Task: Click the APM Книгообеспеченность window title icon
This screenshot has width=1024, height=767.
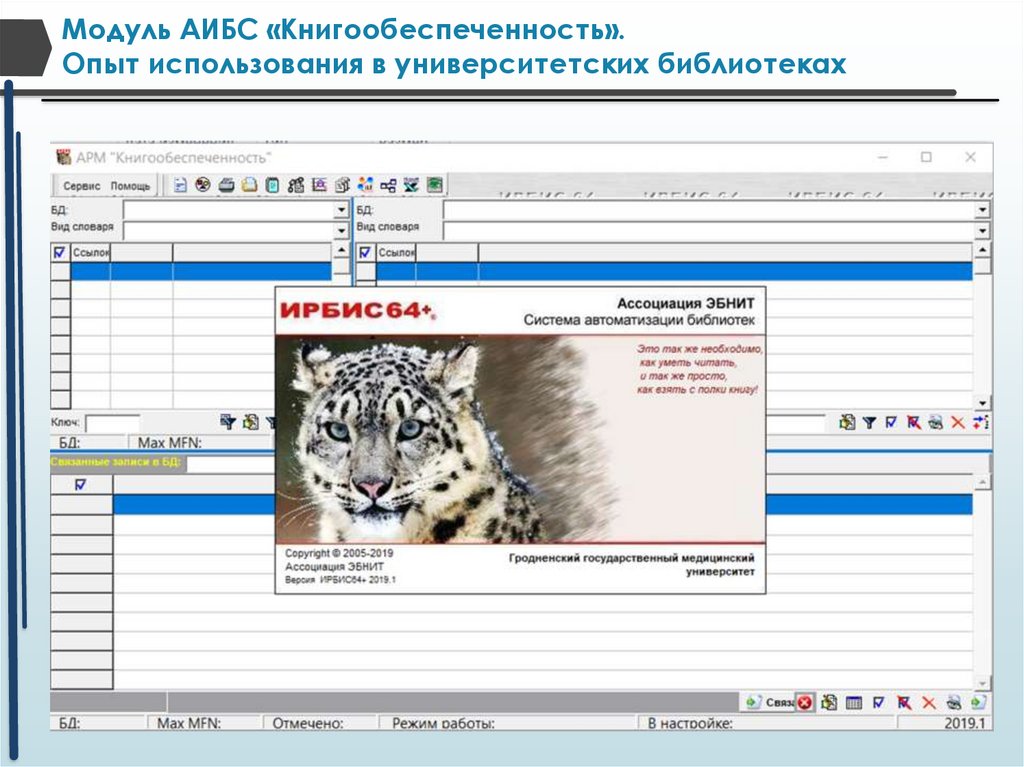Action: coord(63,157)
